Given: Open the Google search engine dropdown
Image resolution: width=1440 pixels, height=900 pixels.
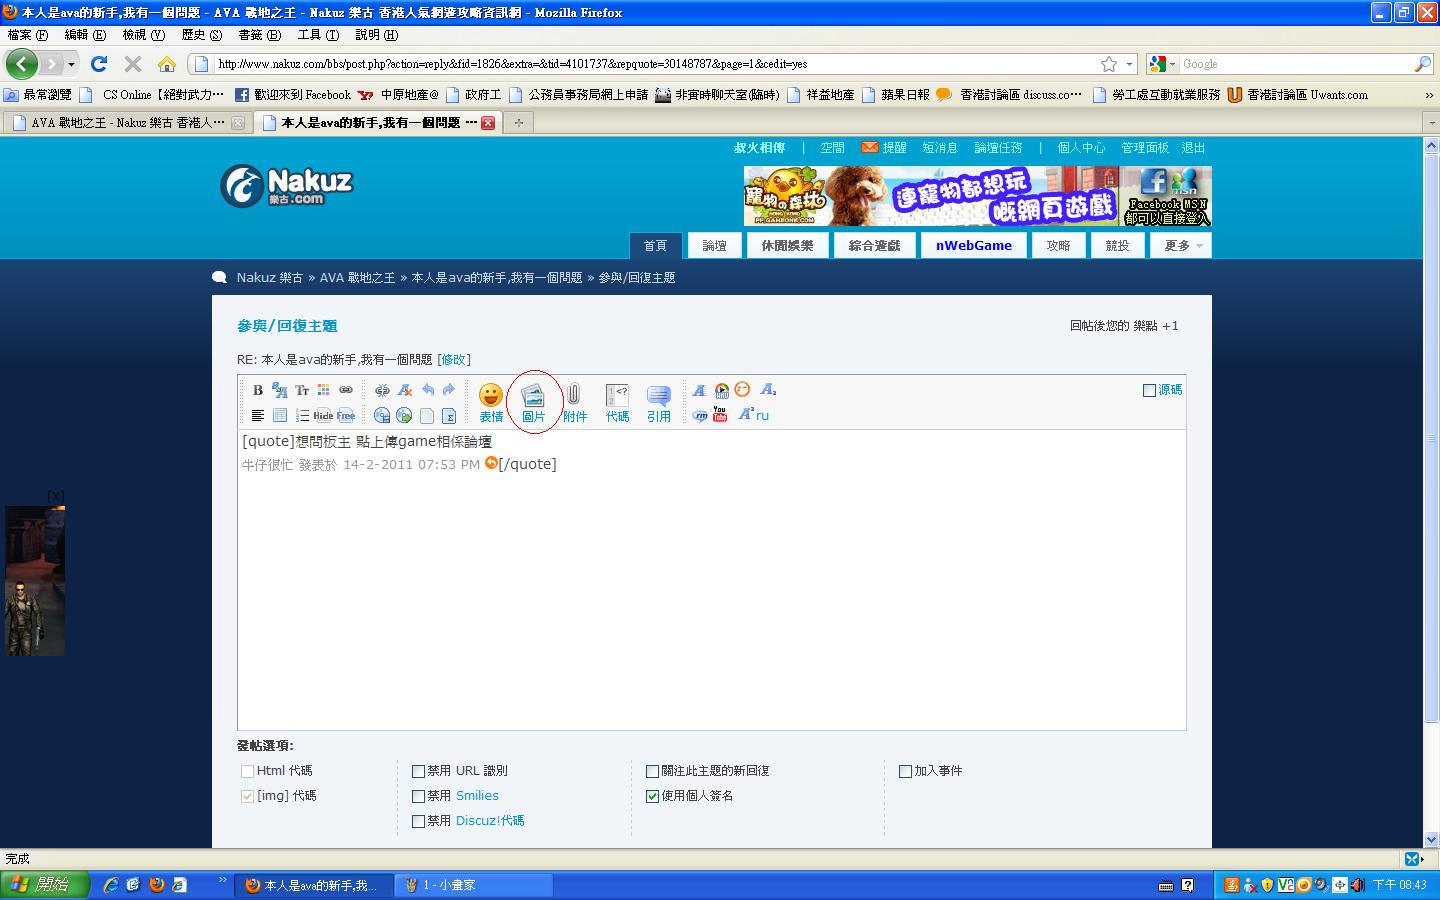Looking at the screenshot, I should [1162, 64].
